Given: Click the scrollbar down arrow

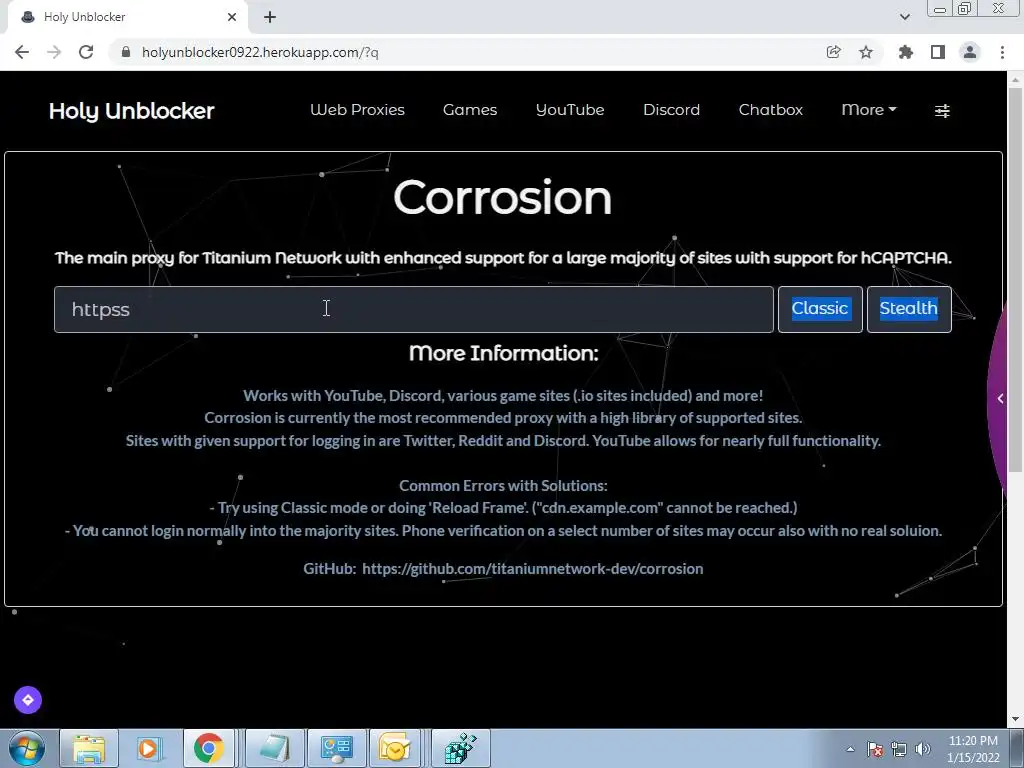Looking at the screenshot, I should pyautogui.click(x=1015, y=720).
